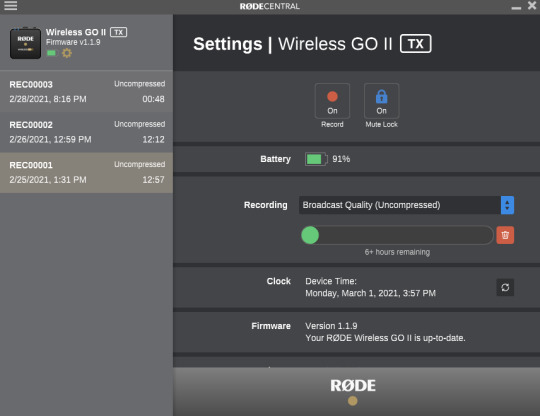Select recording REC00001
The image size is (540, 416).
[x=86, y=173]
